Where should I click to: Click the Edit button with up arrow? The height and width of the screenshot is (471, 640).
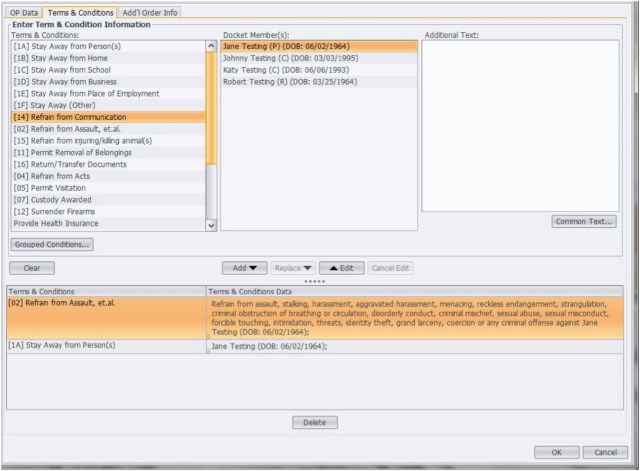(341, 268)
